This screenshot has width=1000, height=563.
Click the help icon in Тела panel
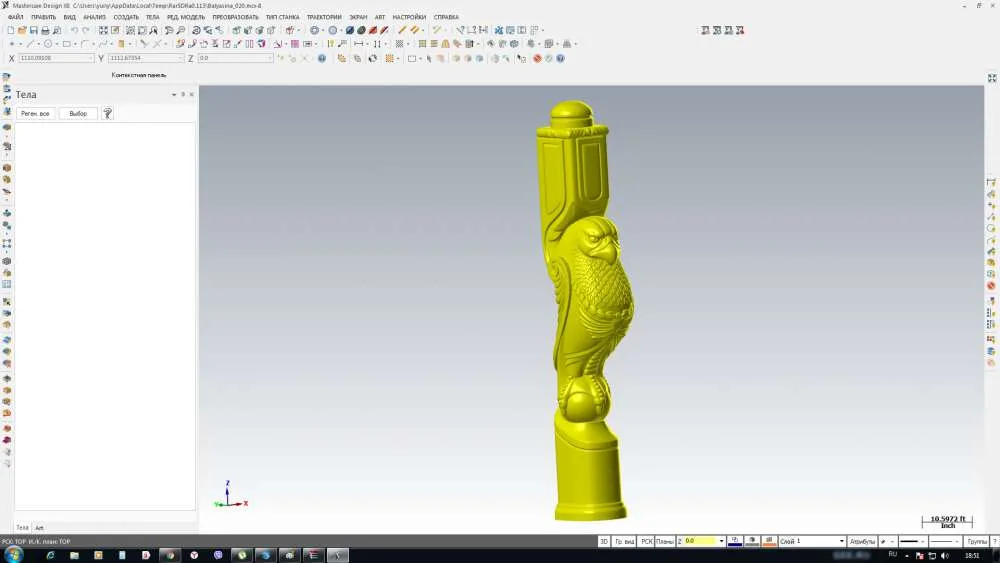107,113
